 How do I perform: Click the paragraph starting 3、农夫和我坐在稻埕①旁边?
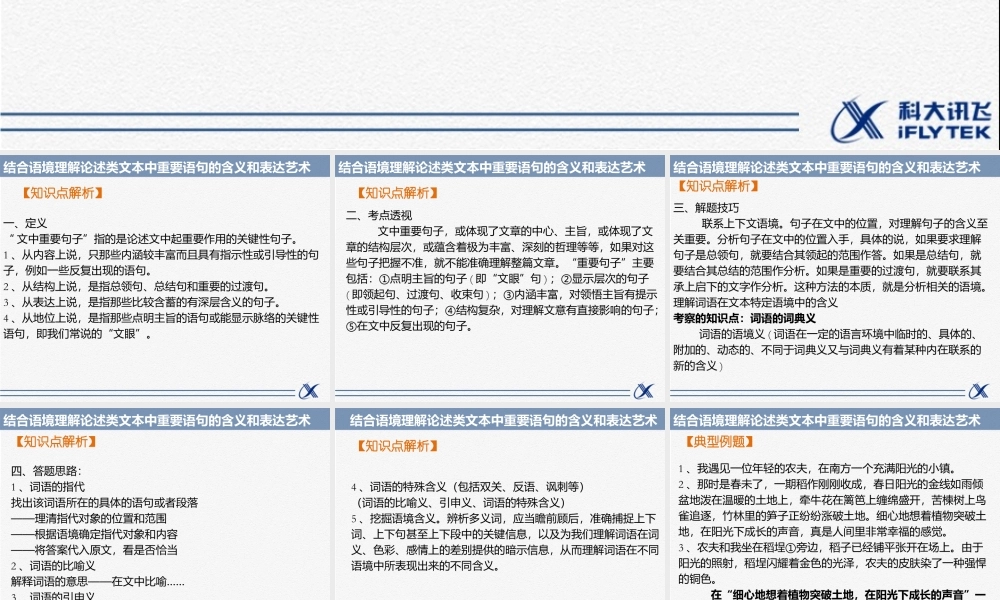pyautogui.click(x=832, y=563)
